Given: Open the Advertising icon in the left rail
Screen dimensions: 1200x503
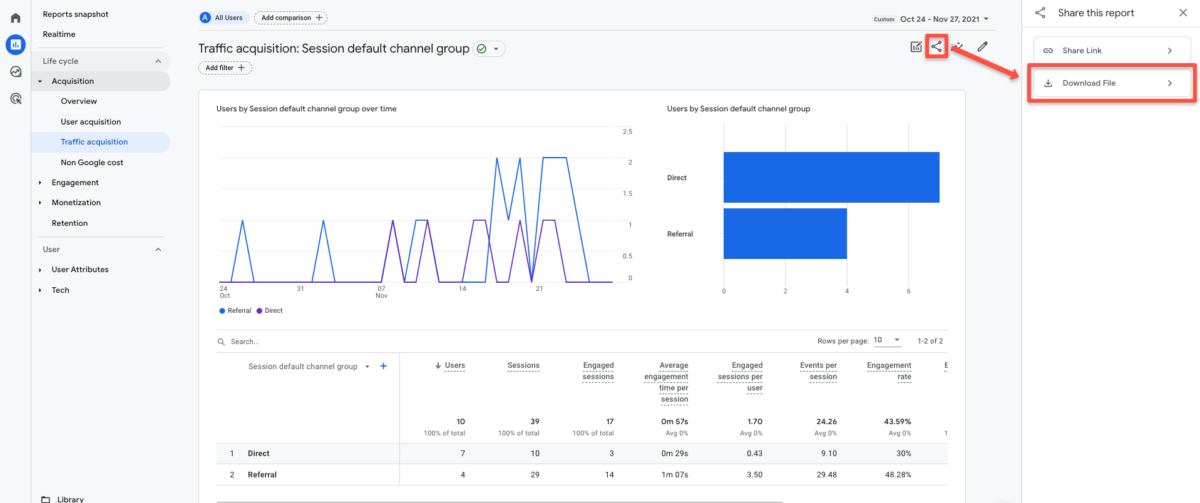Looking at the screenshot, I should click(x=15, y=98).
